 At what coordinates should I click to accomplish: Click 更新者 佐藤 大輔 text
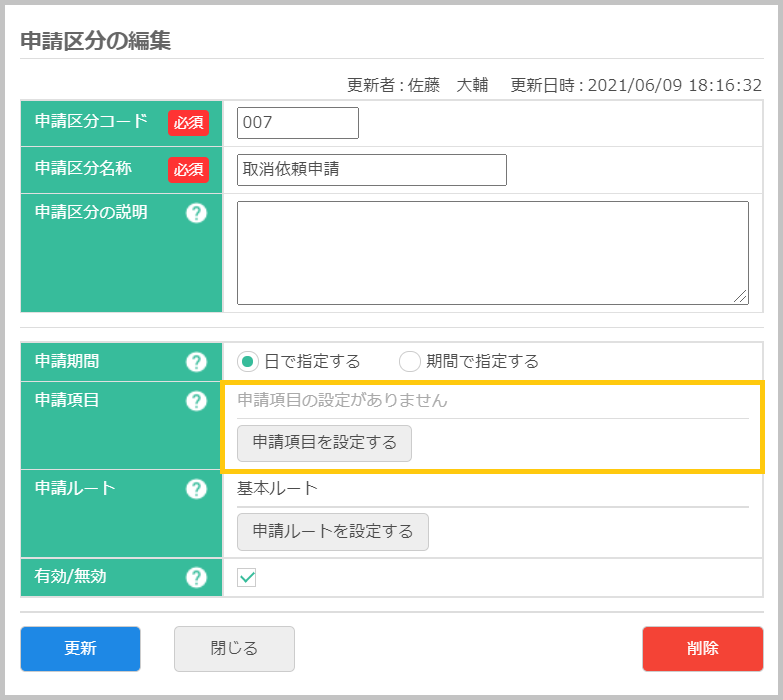tap(417, 85)
